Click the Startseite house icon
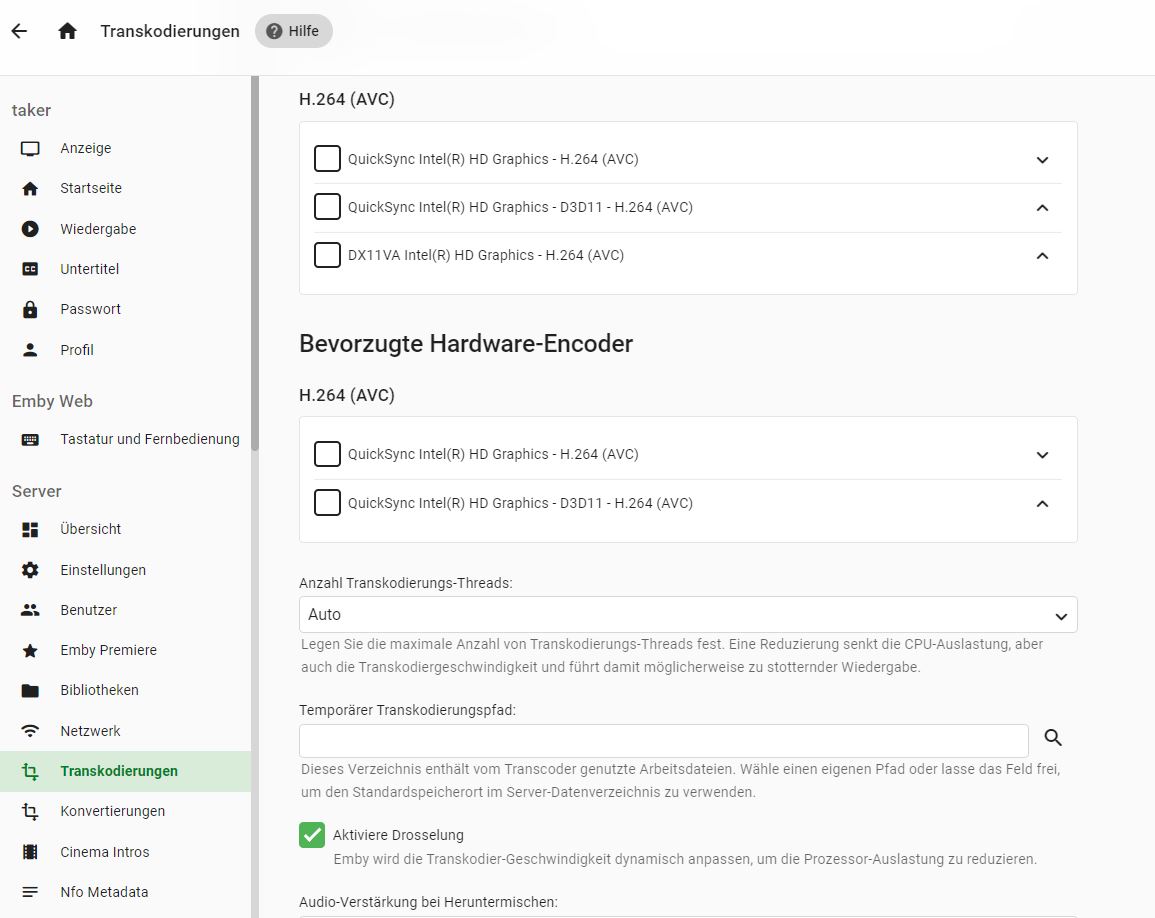Image resolution: width=1155 pixels, height=918 pixels. tap(30, 189)
